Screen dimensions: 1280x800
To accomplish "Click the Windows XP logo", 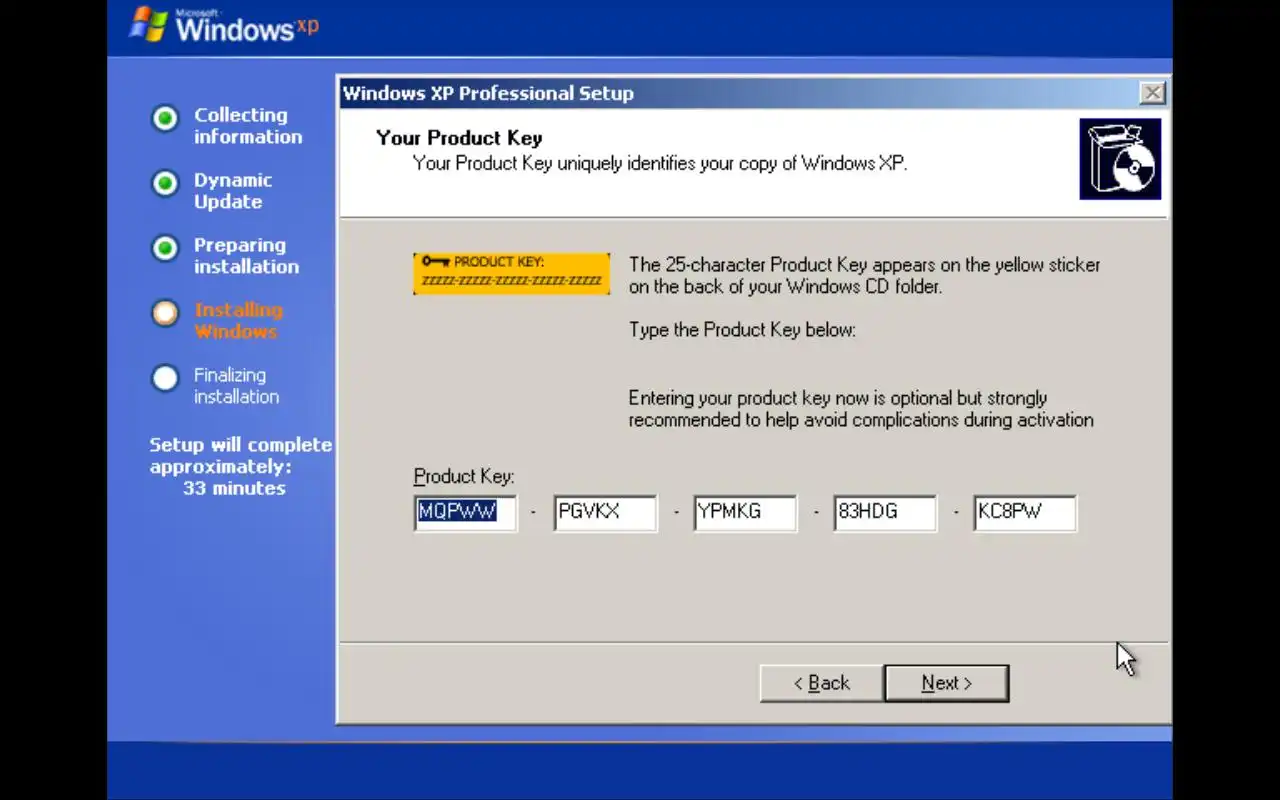I will click(x=224, y=25).
